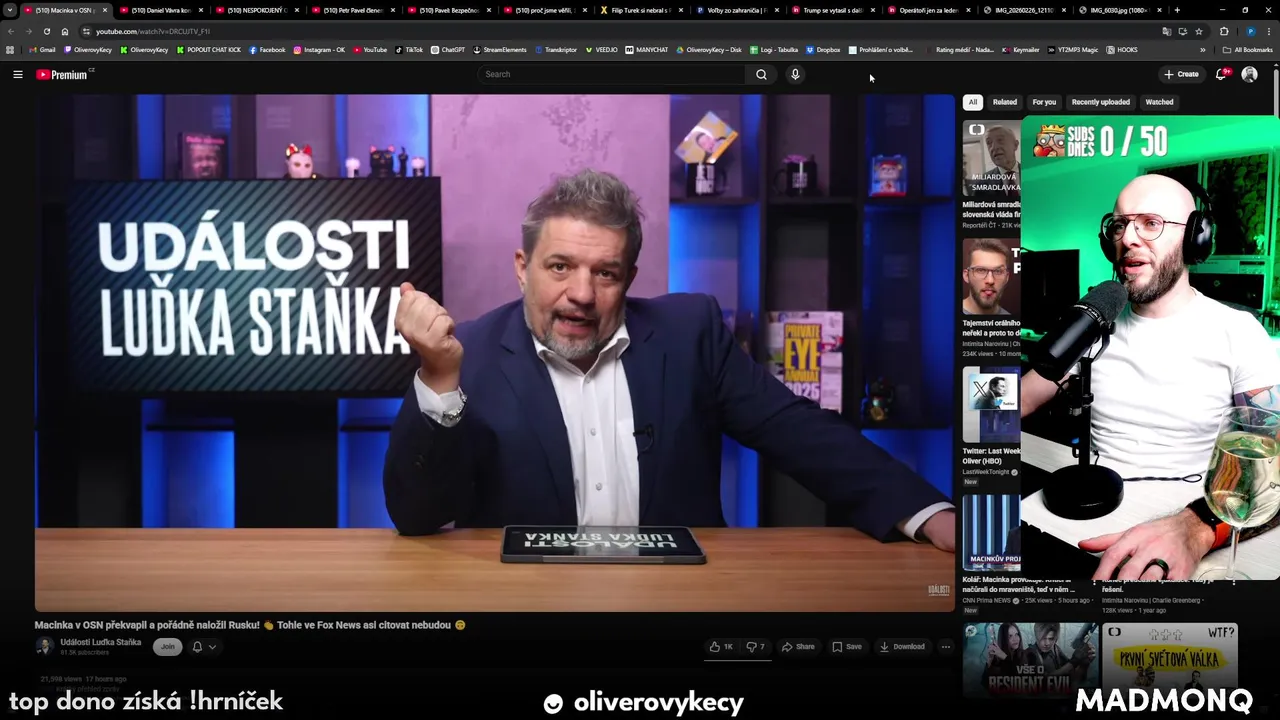This screenshot has width=1280, height=720.
Task: Open the POPOUT CHAT KICK bookmark
Action: click(209, 49)
